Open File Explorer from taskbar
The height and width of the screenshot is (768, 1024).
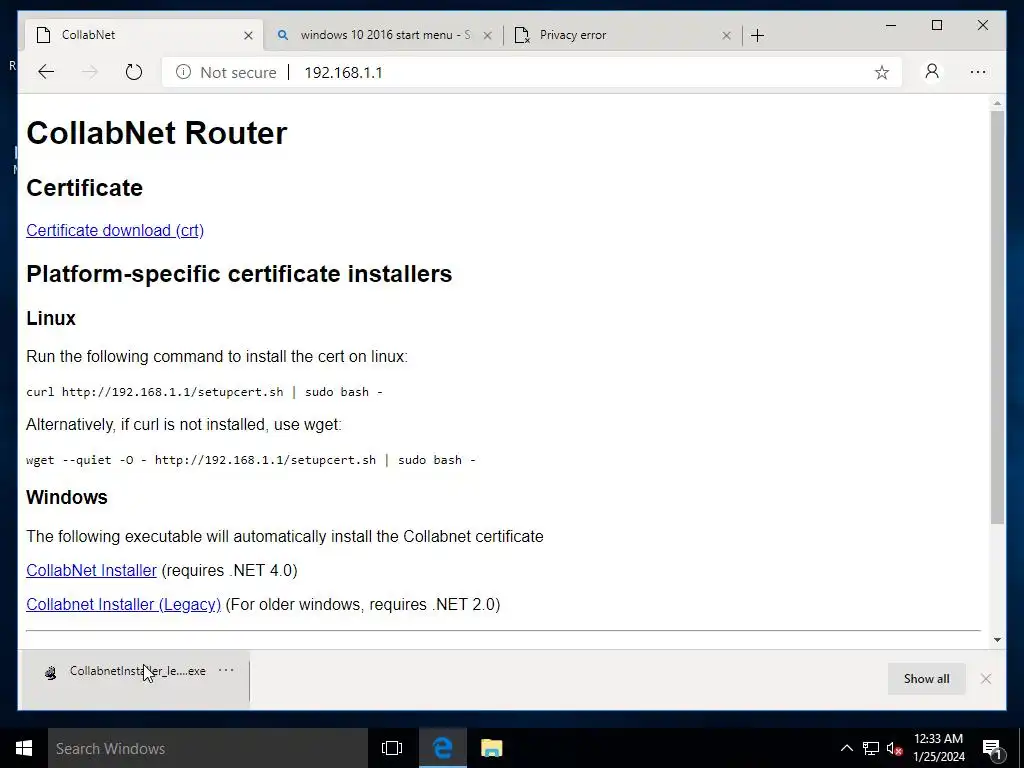pyautogui.click(x=492, y=748)
